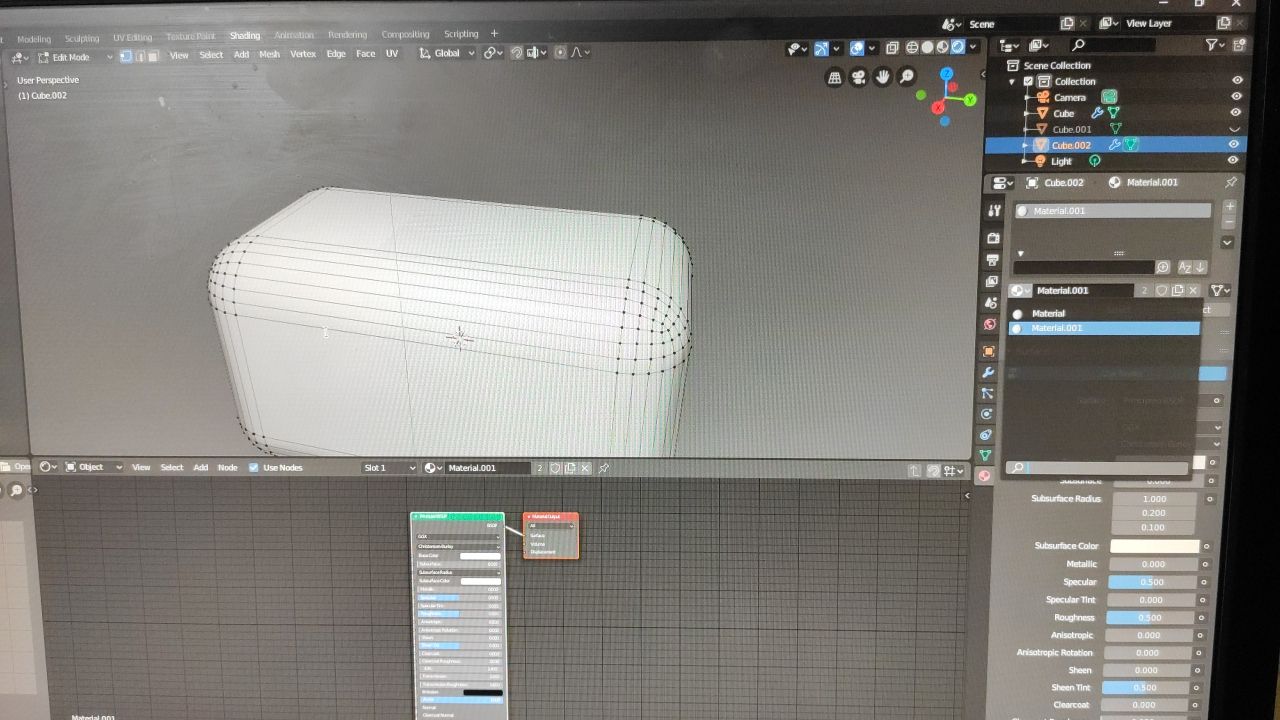The image size is (1280, 720).
Task: Open the Edit Mode dropdown
Action: pos(77,57)
